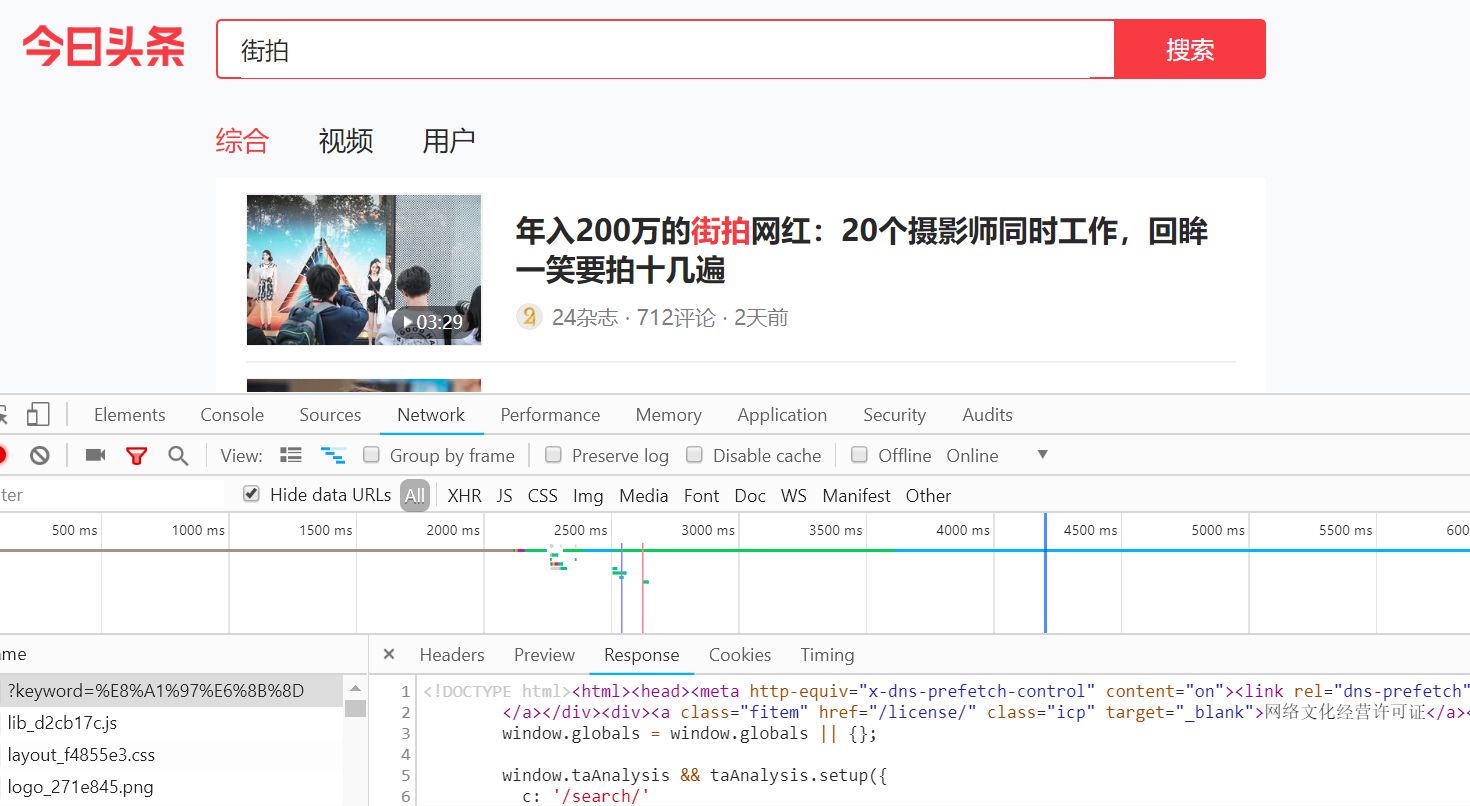Toggle the show overview icon
The image size is (1470, 806).
click(x=333, y=455)
